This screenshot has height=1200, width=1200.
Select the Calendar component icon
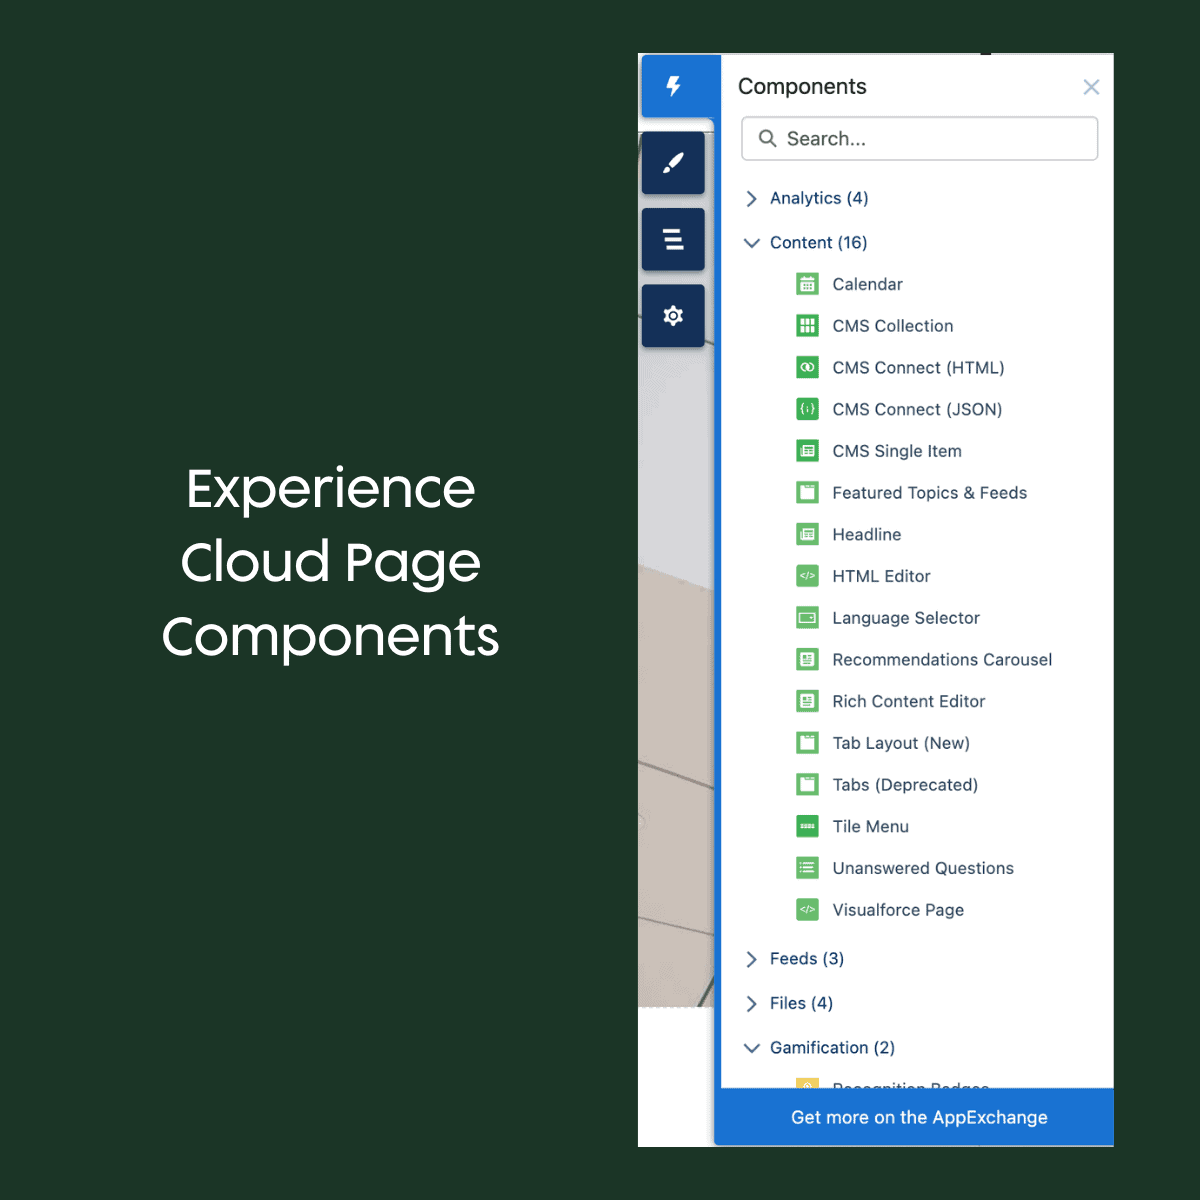(x=807, y=284)
